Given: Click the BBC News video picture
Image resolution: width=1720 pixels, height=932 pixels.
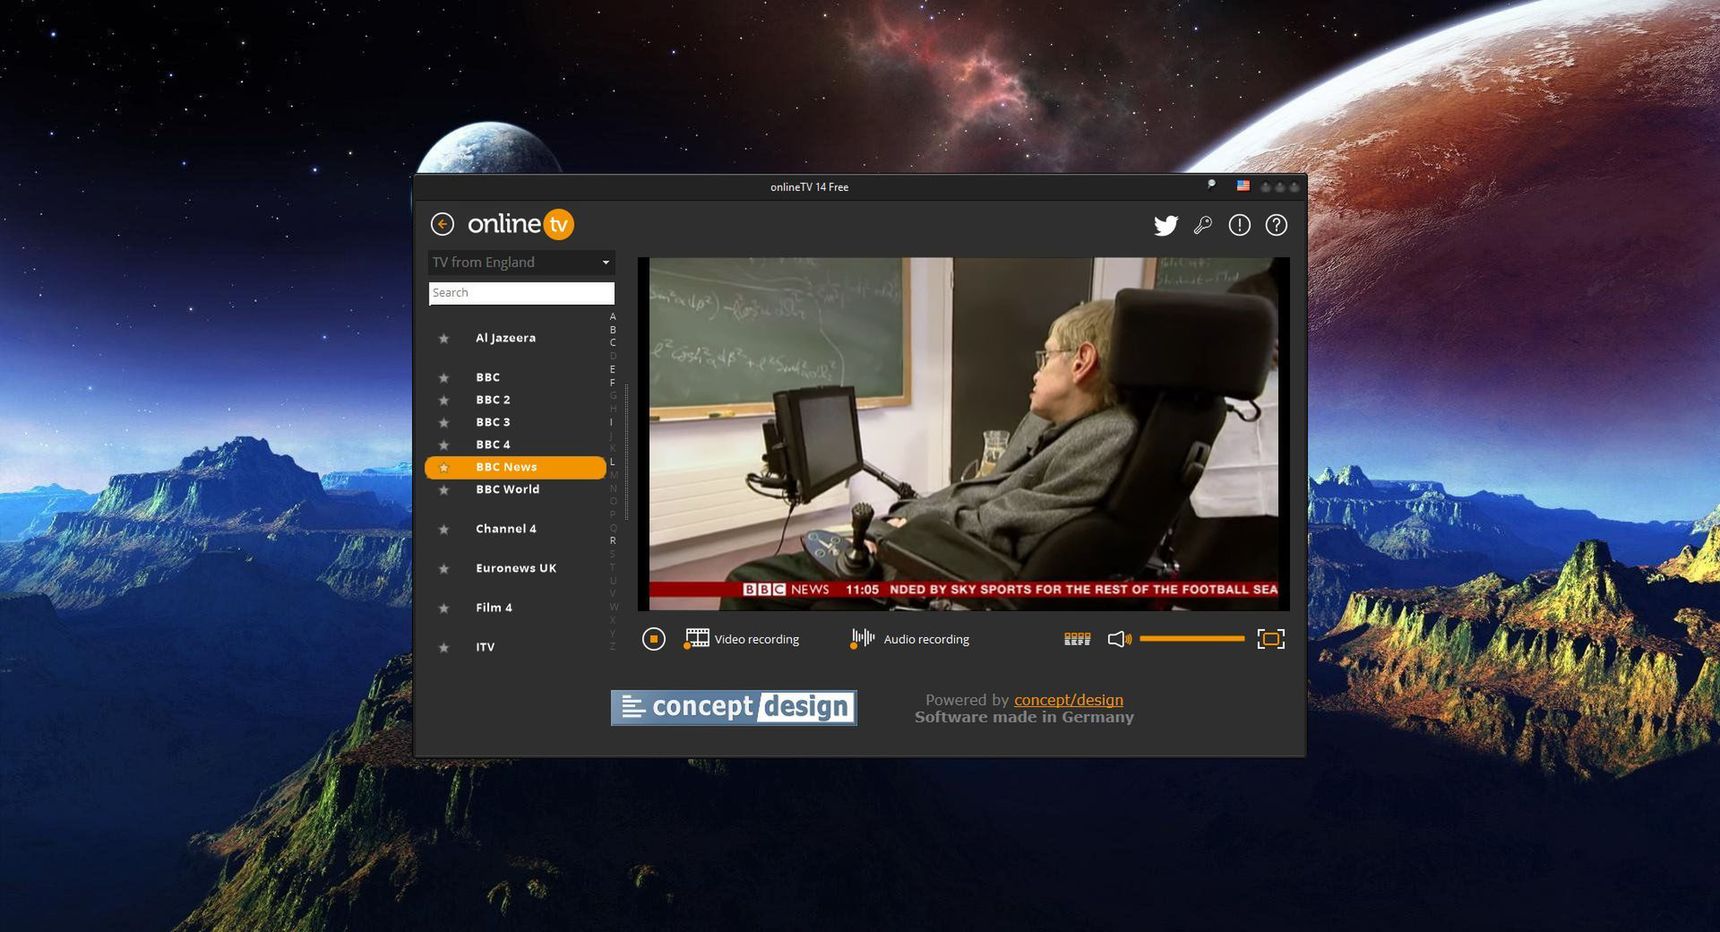Looking at the screenshot, I should click(964, 434).
